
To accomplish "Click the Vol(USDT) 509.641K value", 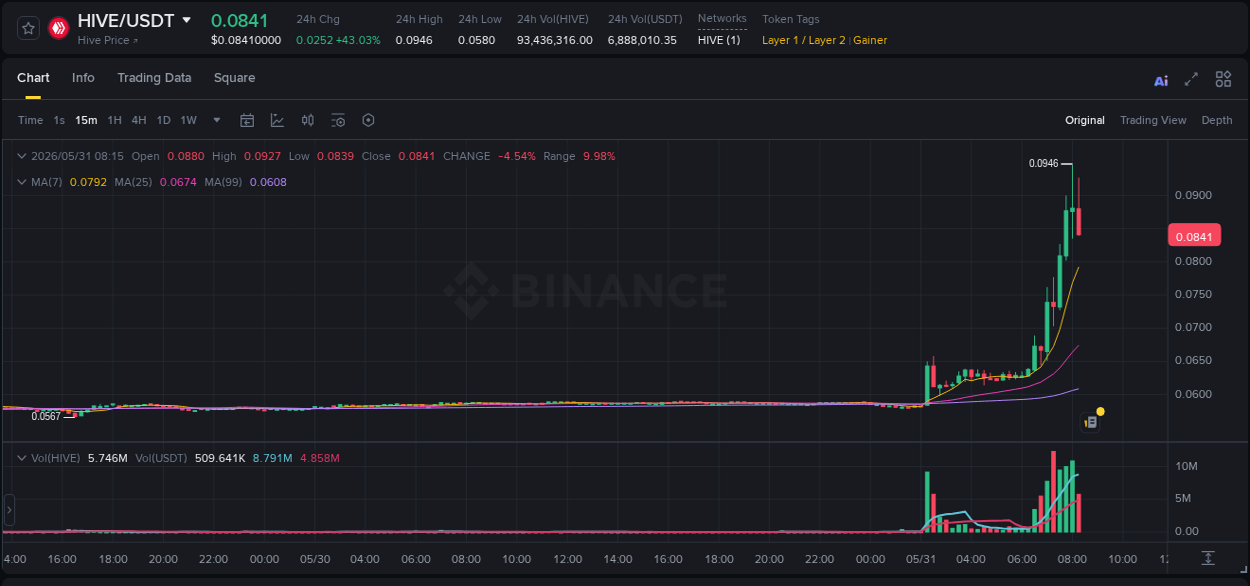I will click(x=219, y=458).
